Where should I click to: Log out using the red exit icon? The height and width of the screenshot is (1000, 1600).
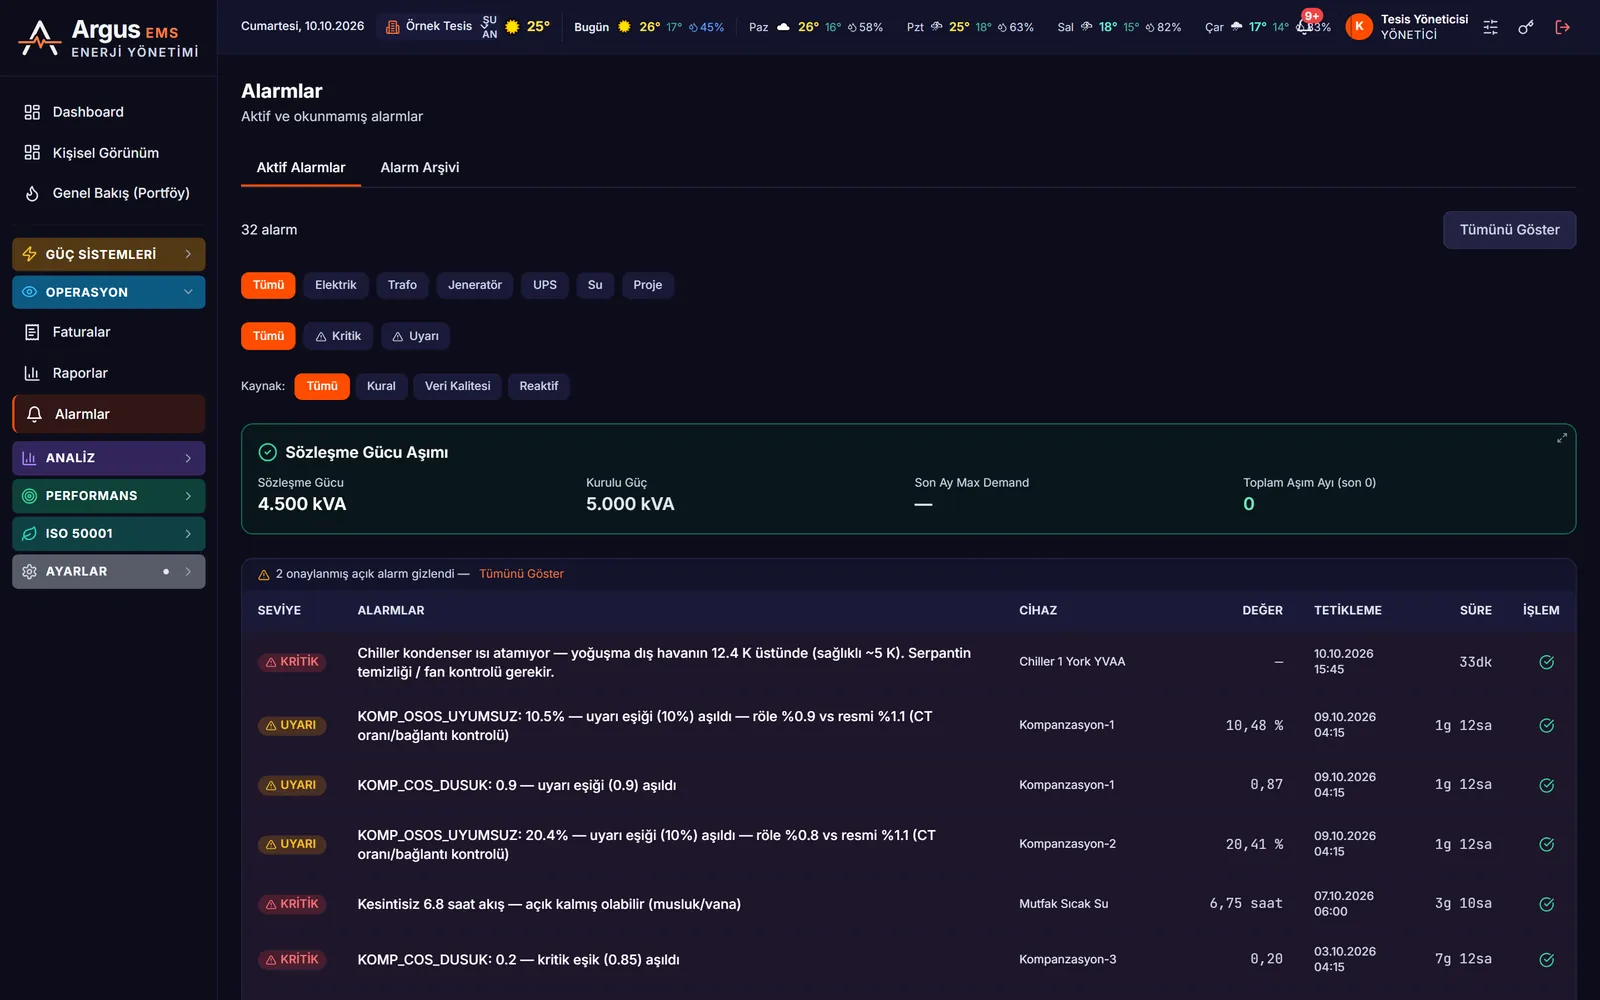click(x=1562, y=27)
